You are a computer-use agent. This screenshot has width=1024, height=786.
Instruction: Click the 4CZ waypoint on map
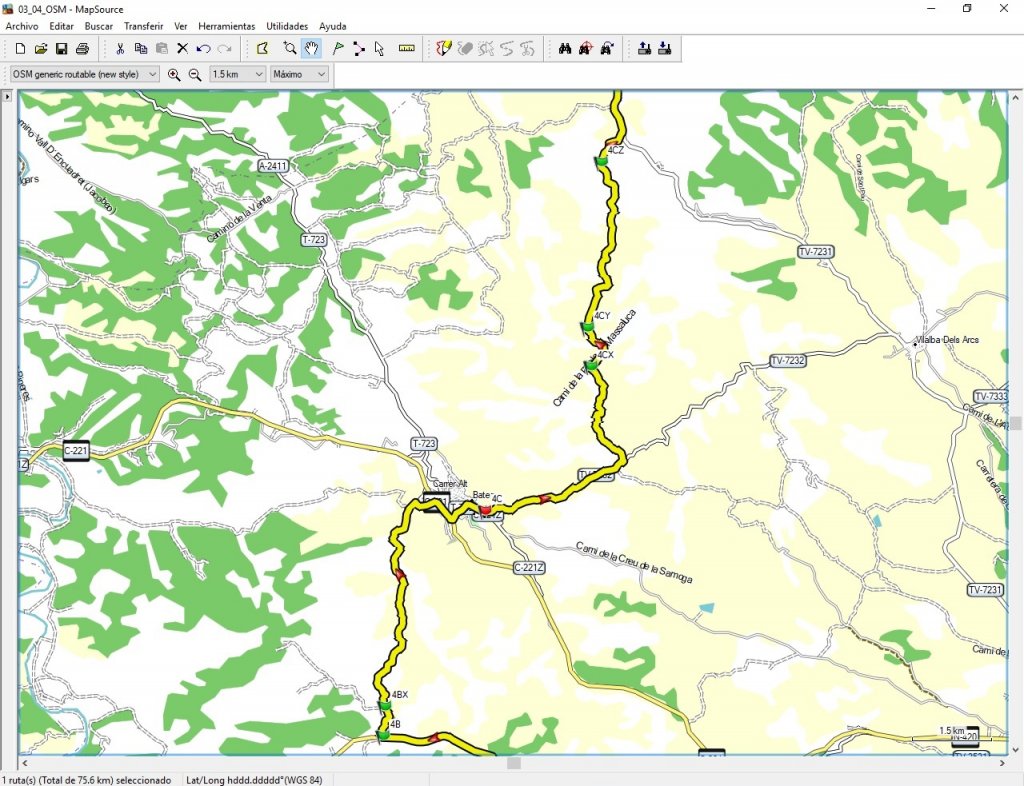(x=602, y=160)
